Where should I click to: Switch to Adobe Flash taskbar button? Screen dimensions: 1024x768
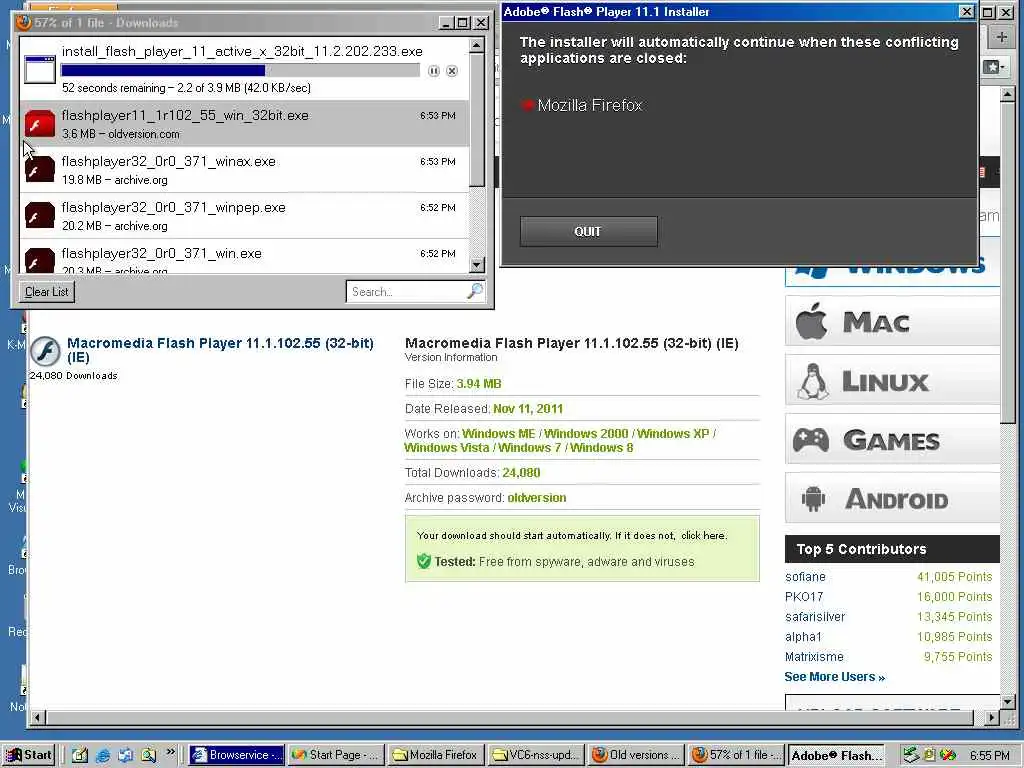pos(837,755)
